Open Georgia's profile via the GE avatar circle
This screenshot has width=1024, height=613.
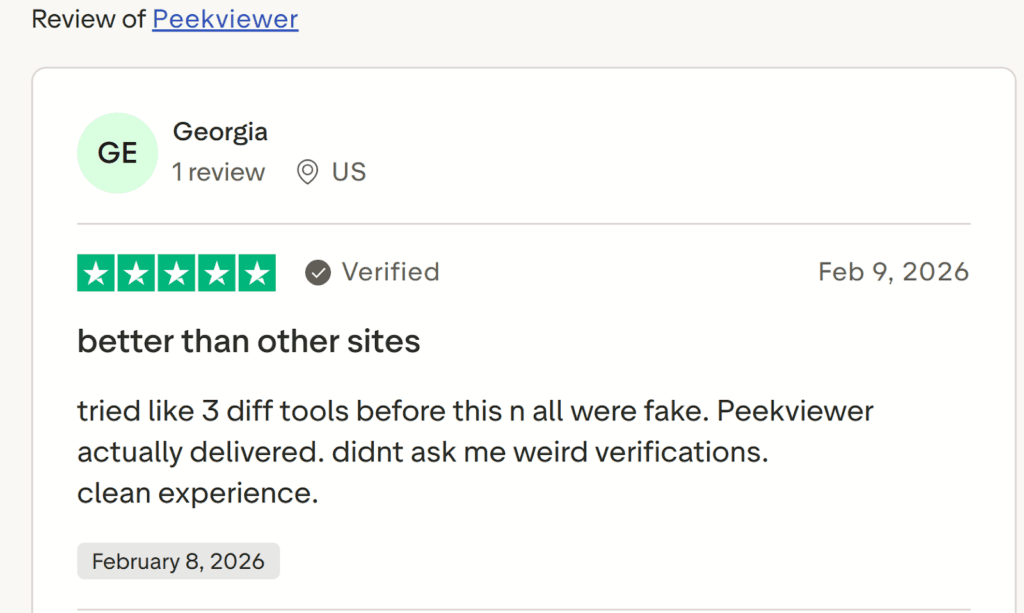click(117, 152)
